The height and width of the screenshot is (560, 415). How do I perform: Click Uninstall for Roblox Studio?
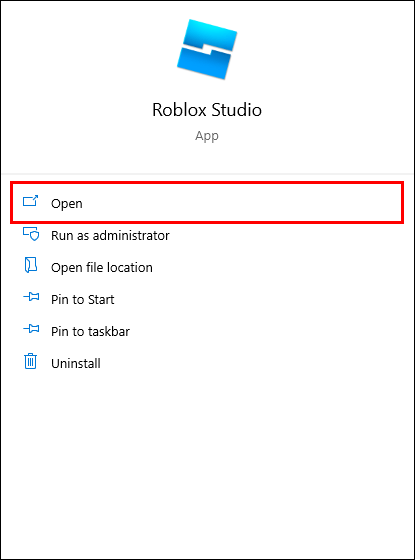click(x=76, y=363)
